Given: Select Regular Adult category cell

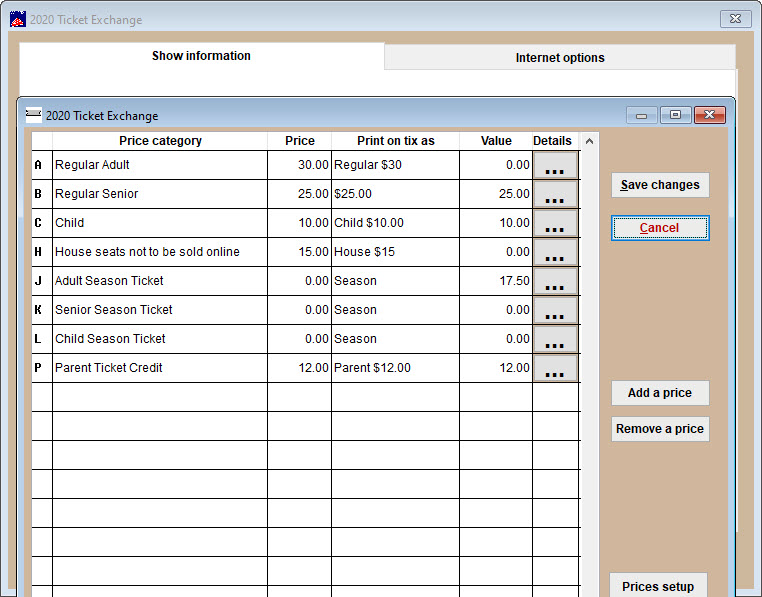Looking at the screenshot, I should point(160,165).
